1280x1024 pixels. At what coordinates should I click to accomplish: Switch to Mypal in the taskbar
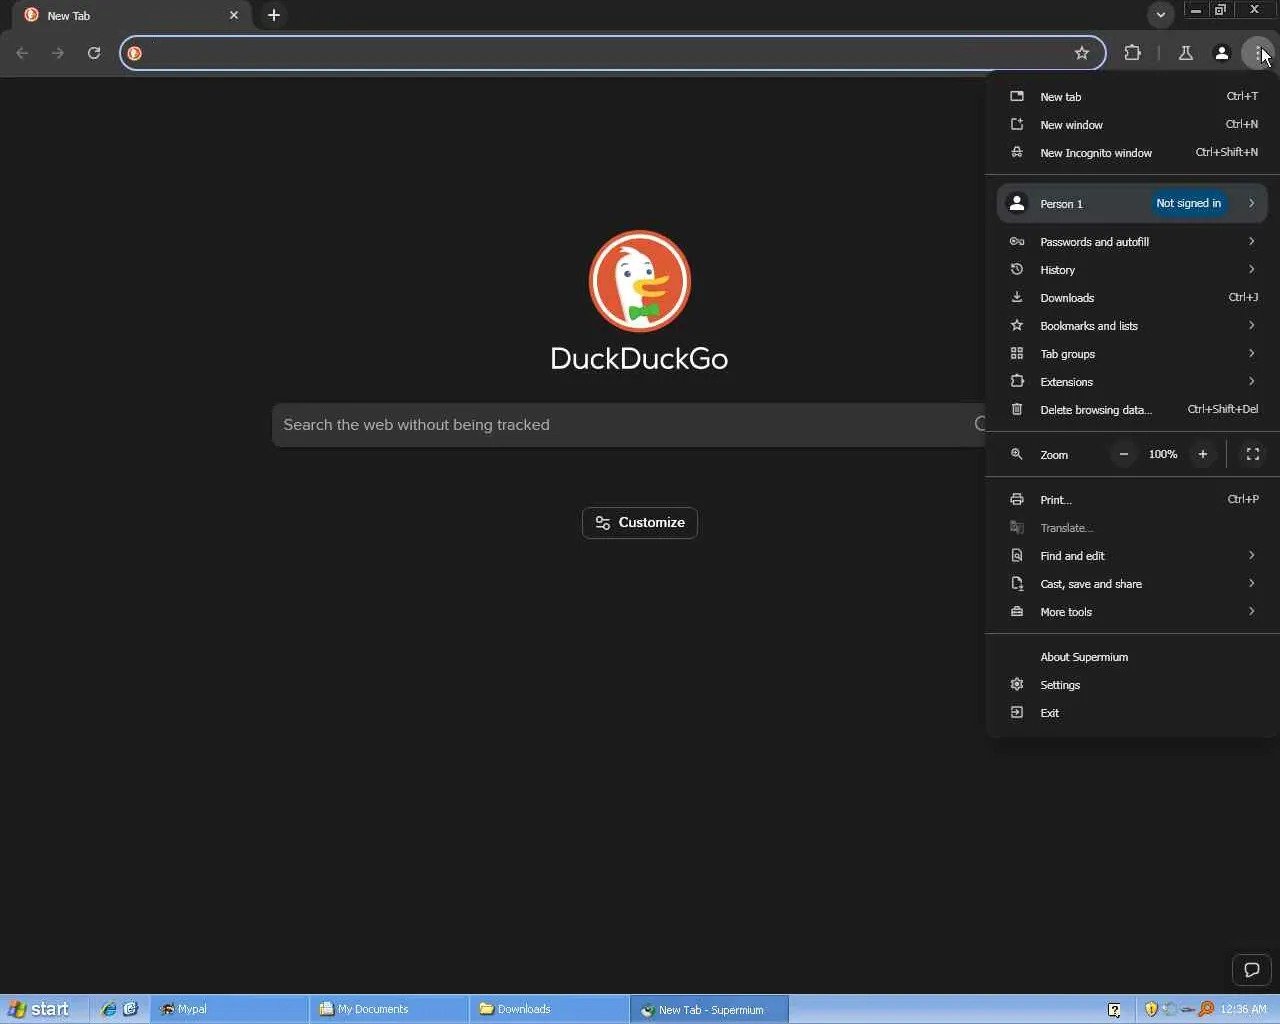point(229,1010)
